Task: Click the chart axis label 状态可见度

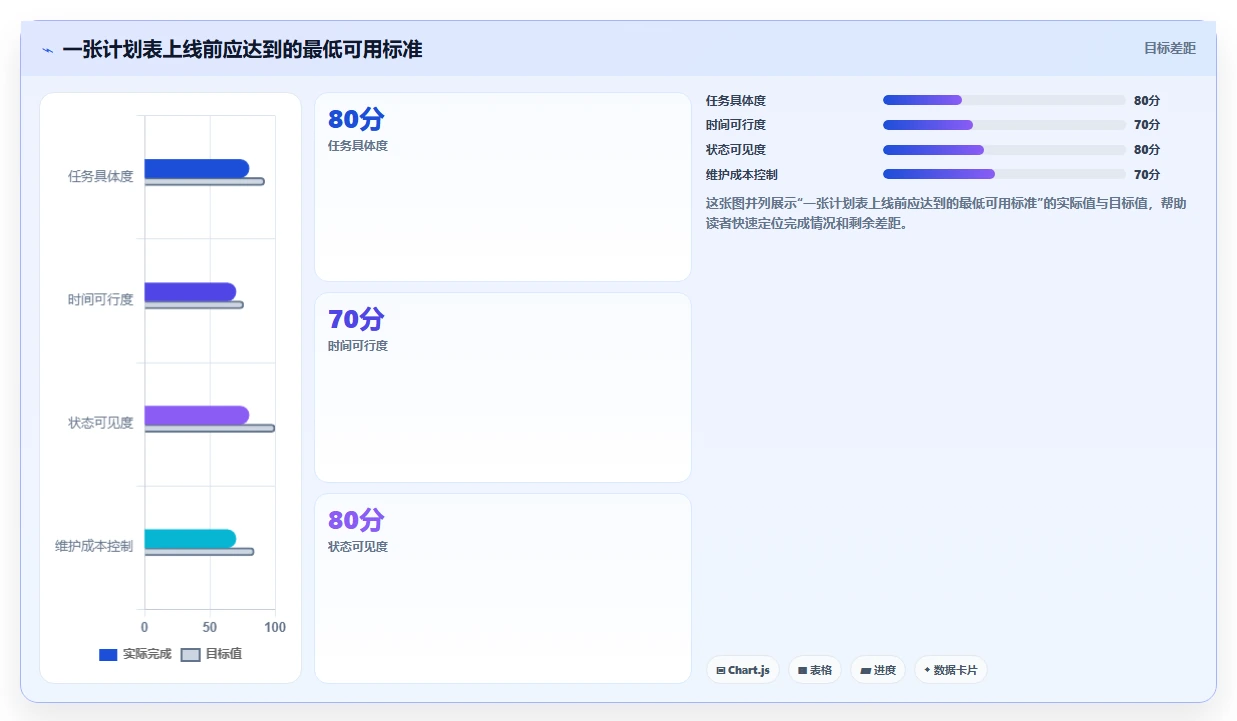Action: pos(100,423)
